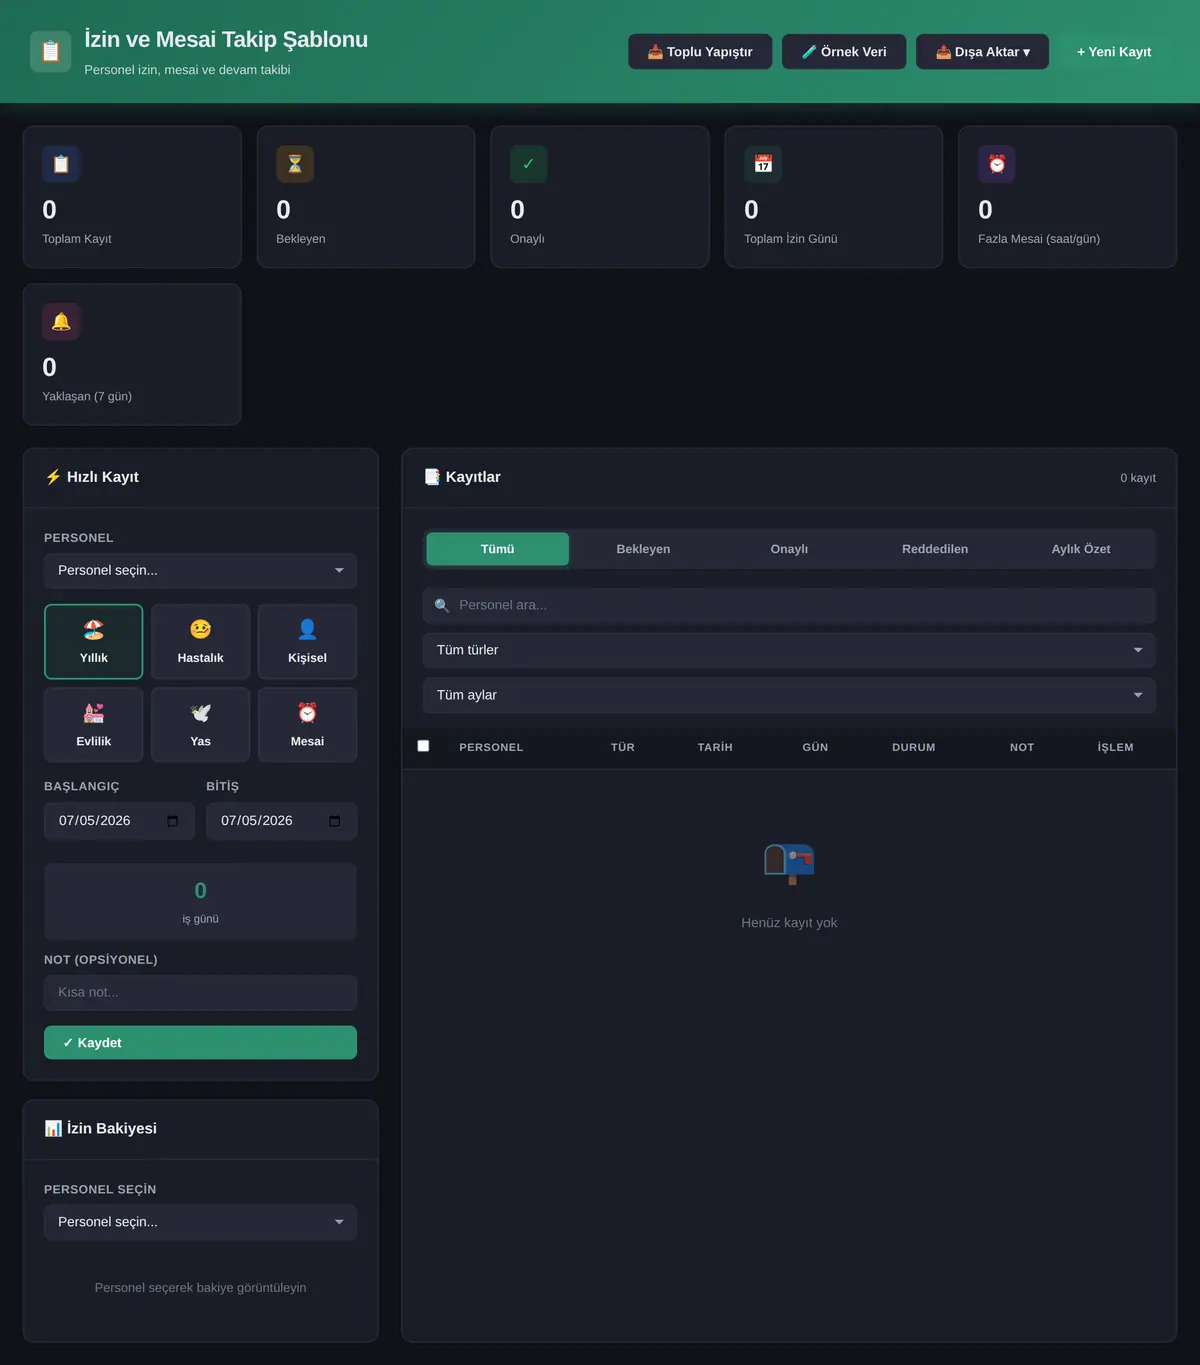Click the alarm clock icon on Fazla Mesai card
The width and height of the screenshot is (1200, 1365).
pyautogui.click(x=997, y=164)
